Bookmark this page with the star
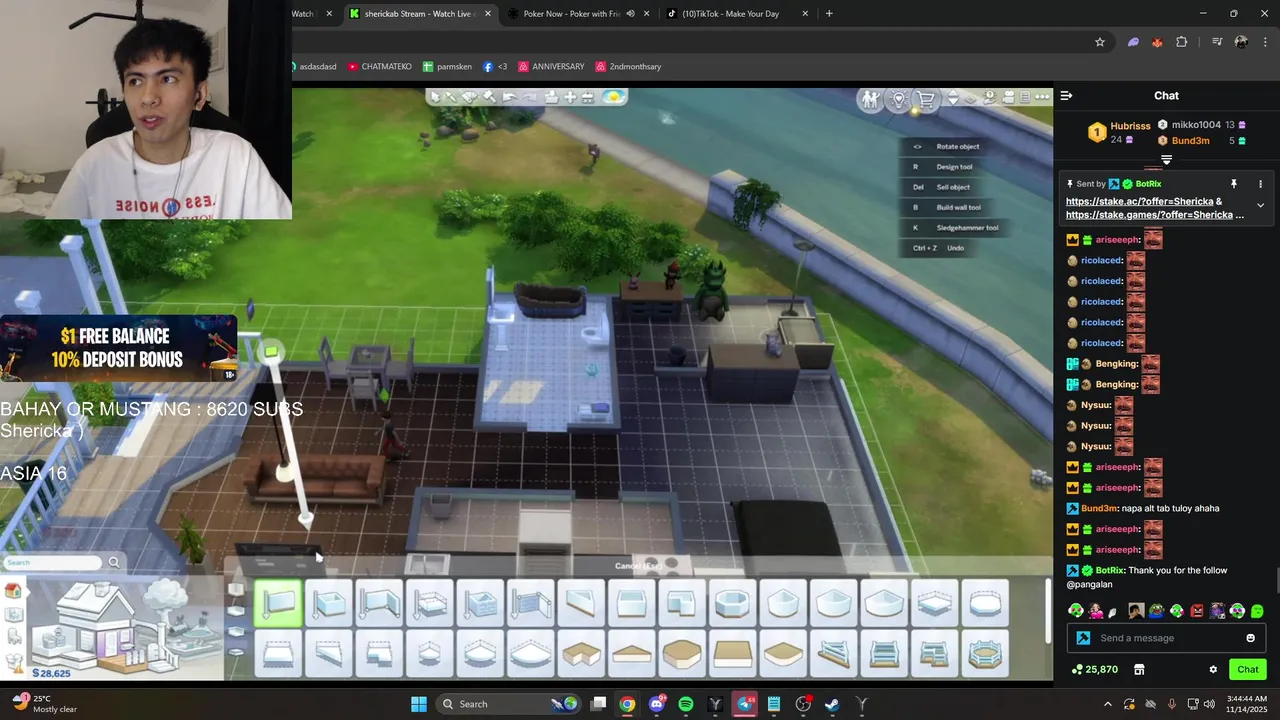Image resolution: width=1280 pixels, height=720 pixels. point(1100,42)
